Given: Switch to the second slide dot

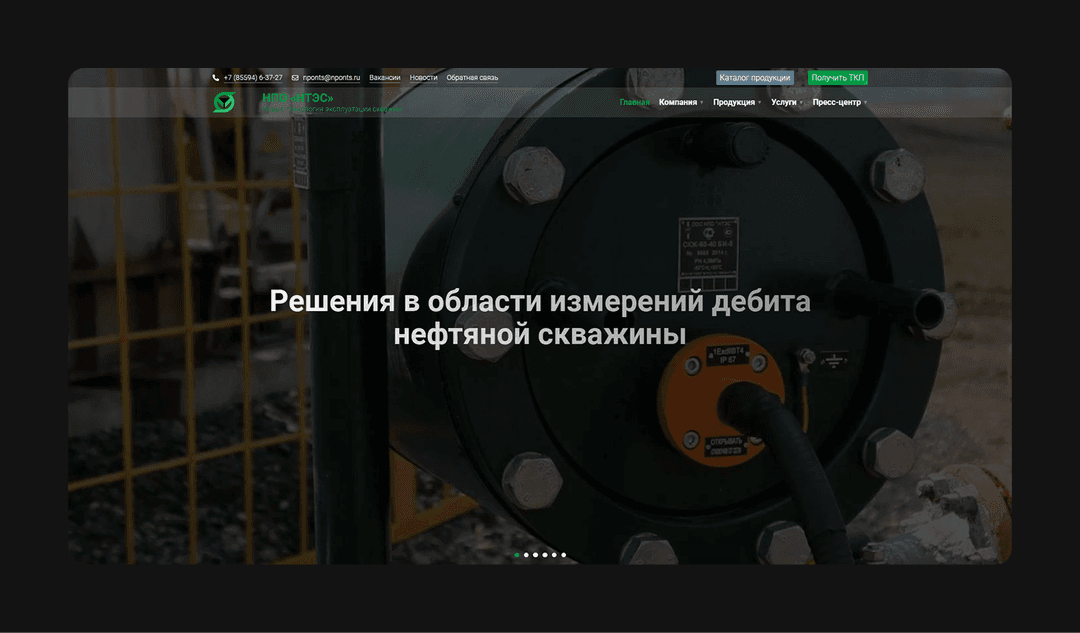Looking at the screenshot, I should 526,554.
